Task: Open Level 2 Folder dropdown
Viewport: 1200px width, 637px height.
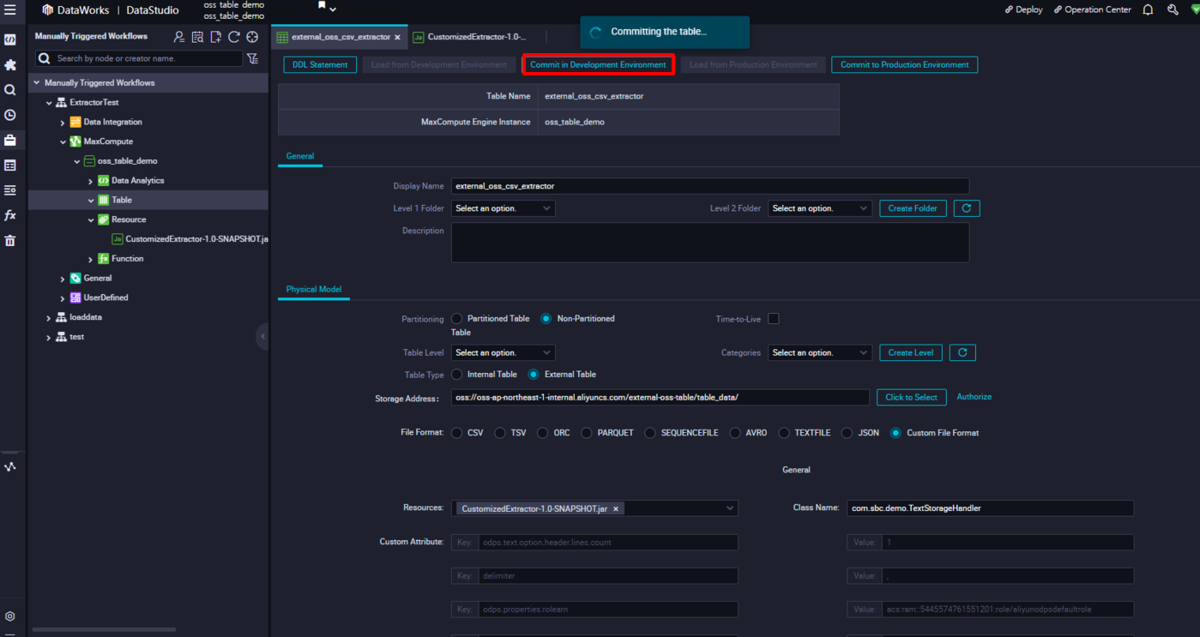Action: 820,208
